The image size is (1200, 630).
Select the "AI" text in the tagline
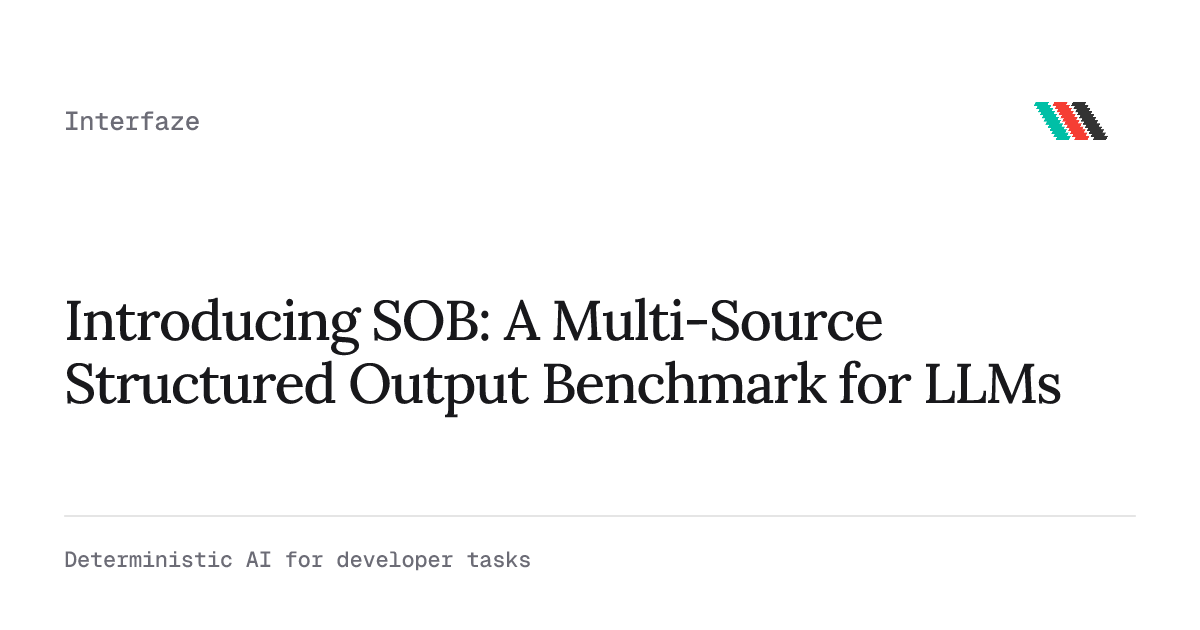(258, 560)
